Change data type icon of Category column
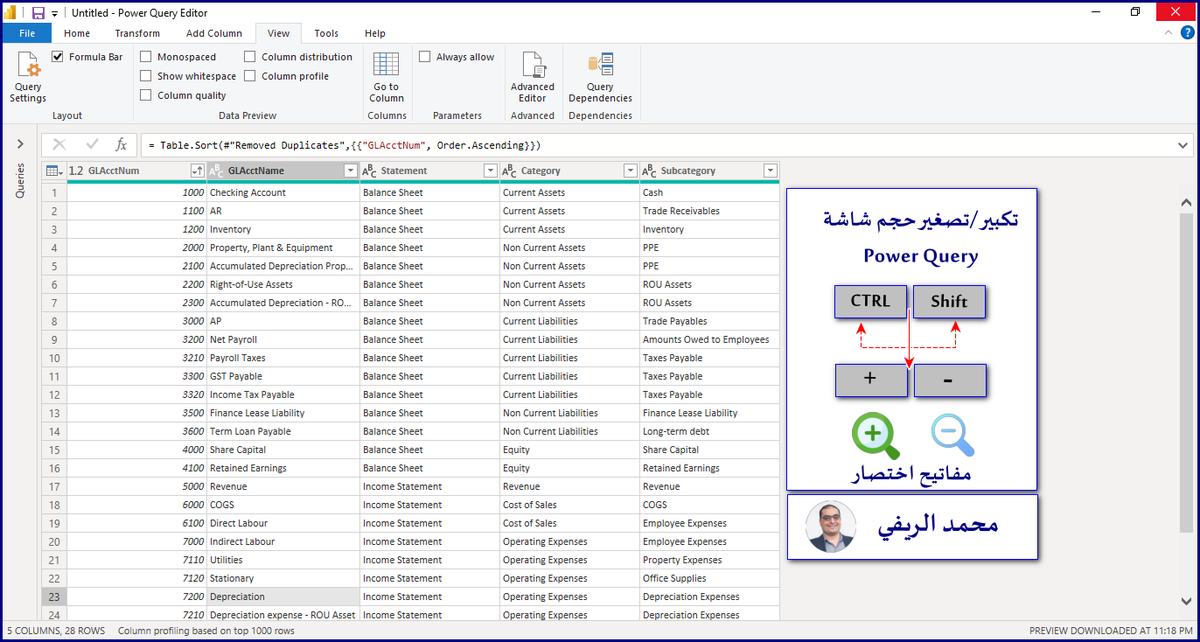 [x=510, y=171]
